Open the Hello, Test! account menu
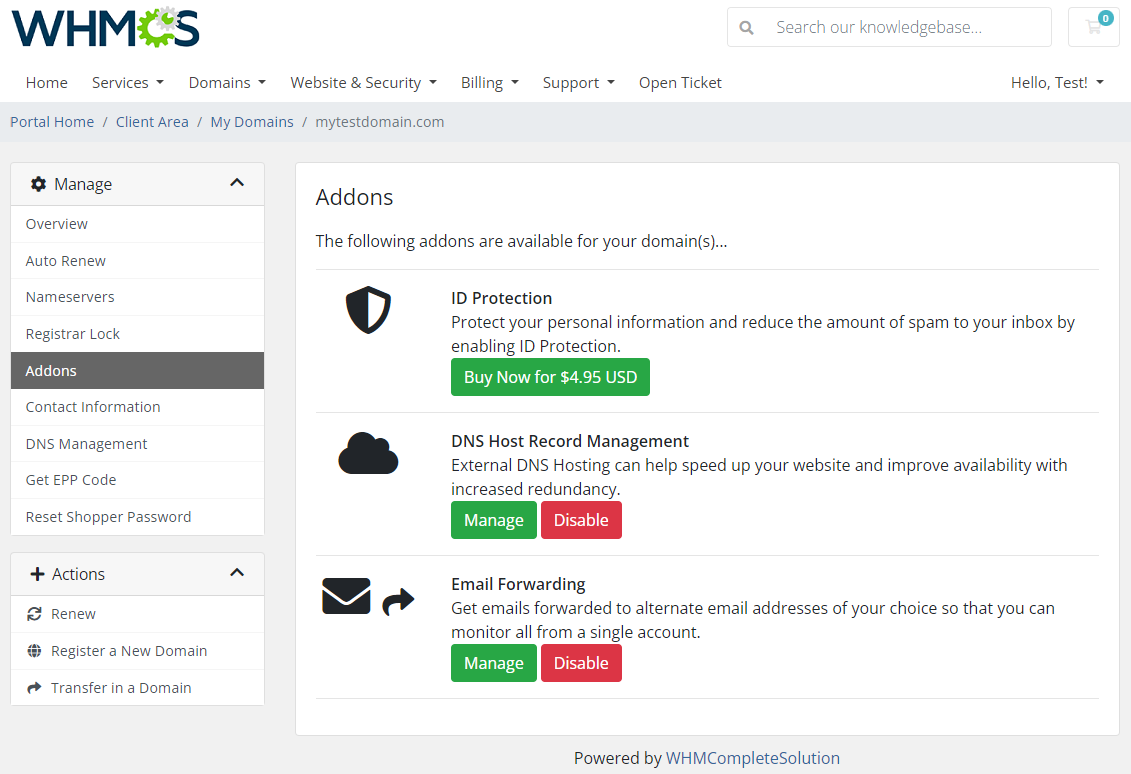 [x=1057, y=82]
